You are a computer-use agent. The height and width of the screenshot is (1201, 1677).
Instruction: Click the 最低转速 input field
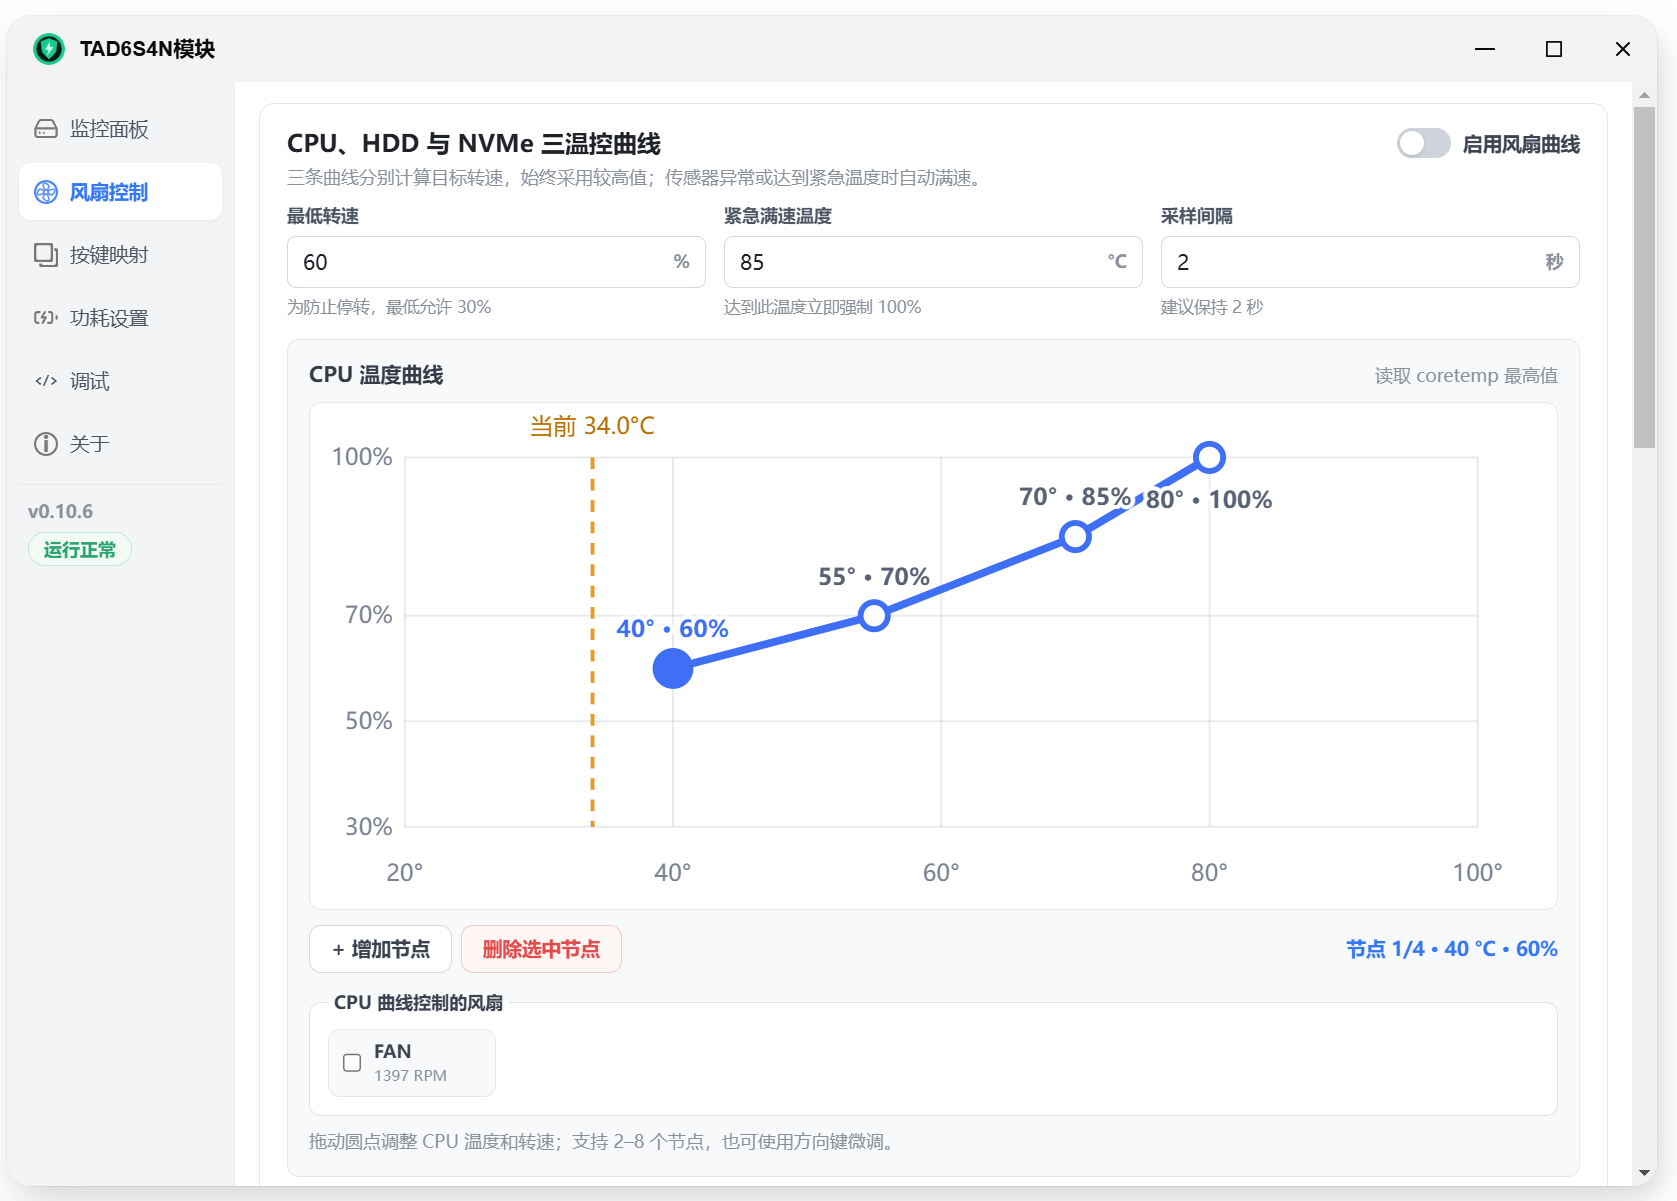click(x=496, y=262)
